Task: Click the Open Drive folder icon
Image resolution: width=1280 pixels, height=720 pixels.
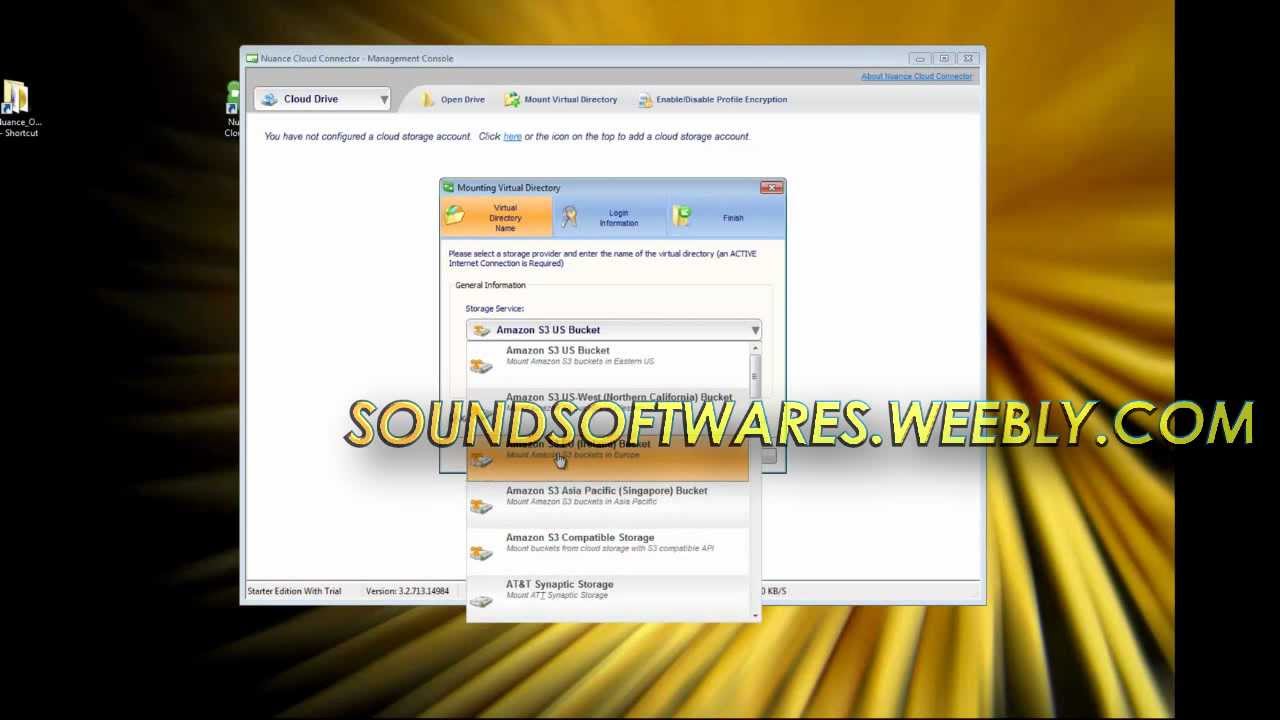Action: click(x=428, y=99)
